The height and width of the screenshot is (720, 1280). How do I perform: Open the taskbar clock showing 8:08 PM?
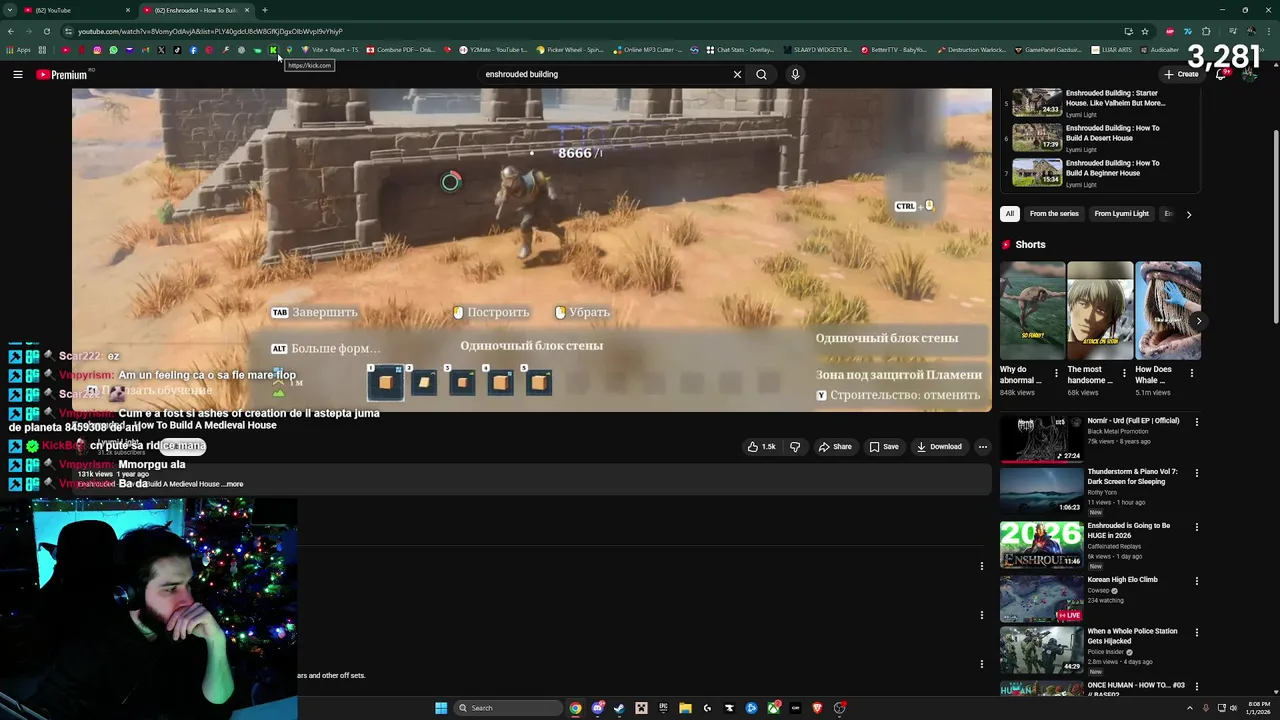tap(1257, 708)
